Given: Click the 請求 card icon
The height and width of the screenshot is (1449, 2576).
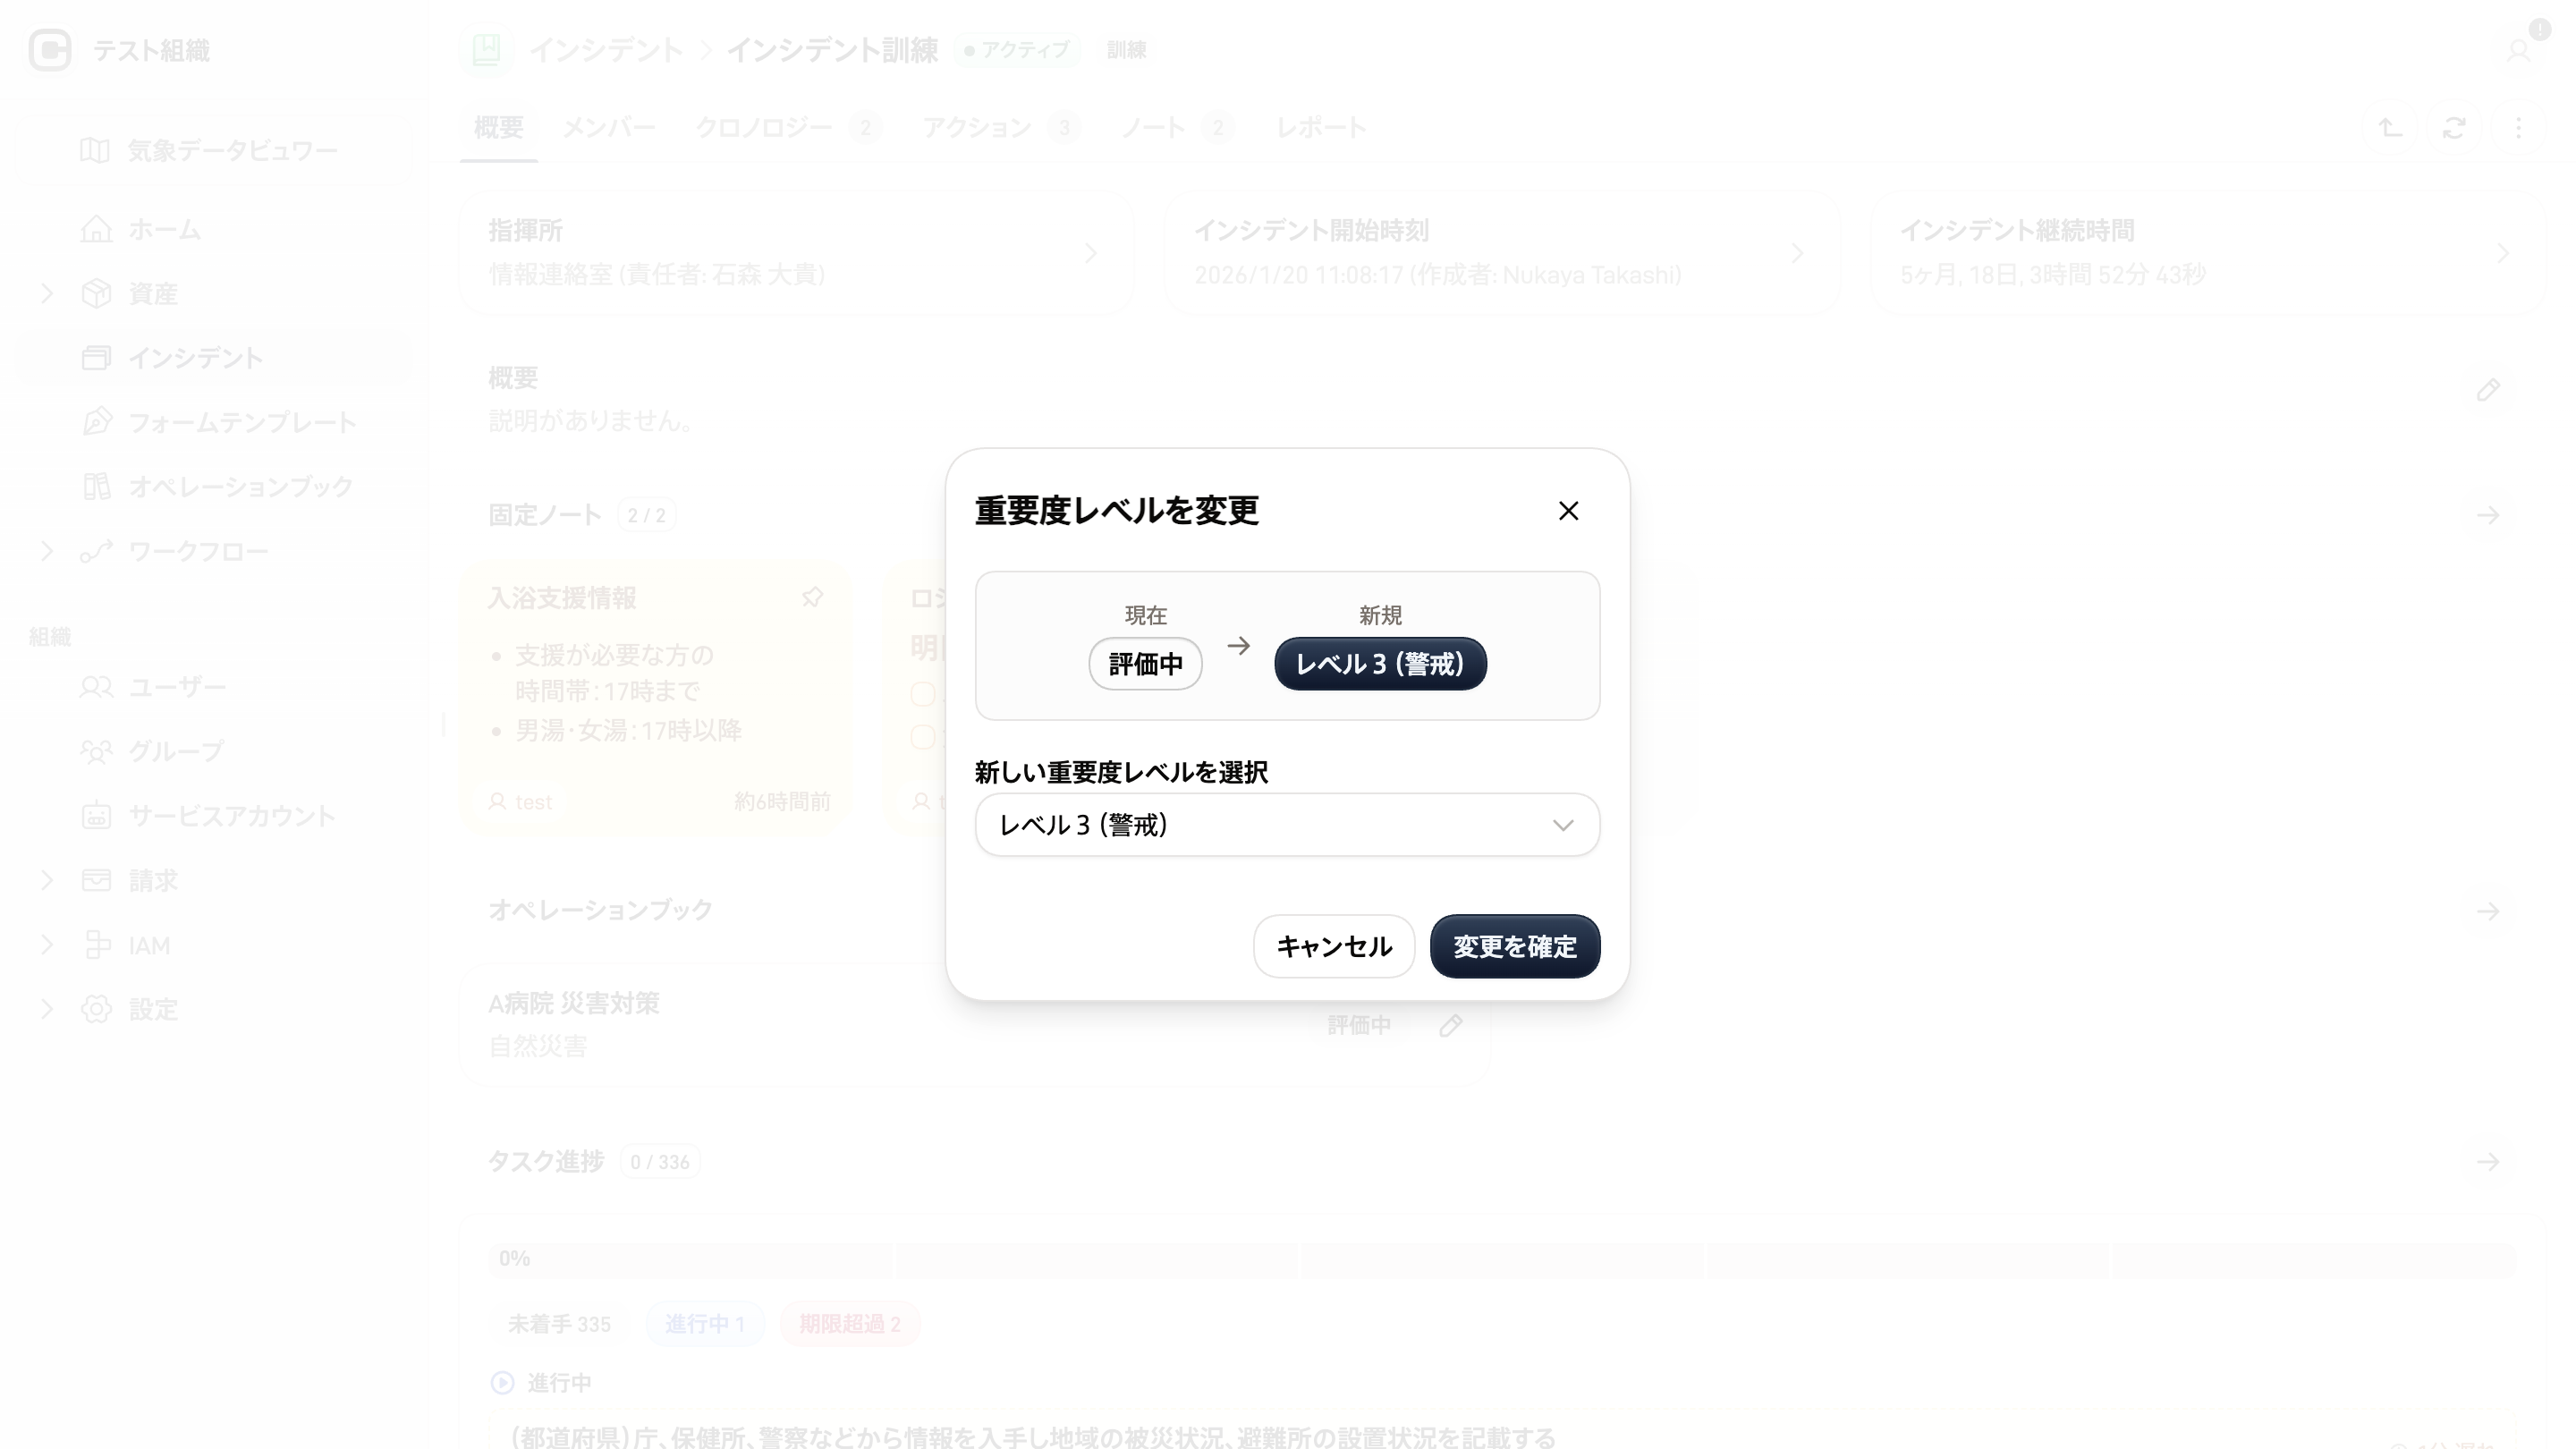Looking at the screenshot, I should tap(96, 880).
